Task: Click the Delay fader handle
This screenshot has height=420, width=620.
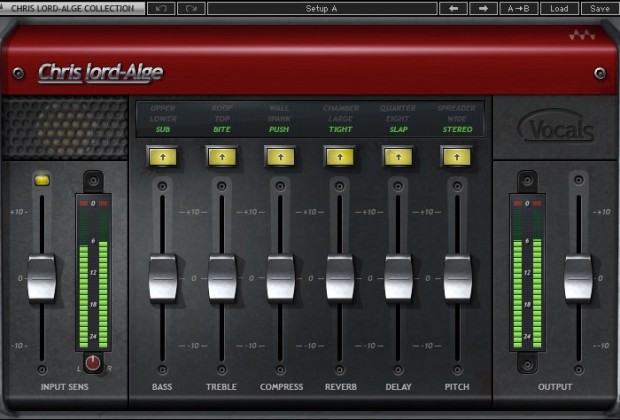Action: (x=398, y=278)
